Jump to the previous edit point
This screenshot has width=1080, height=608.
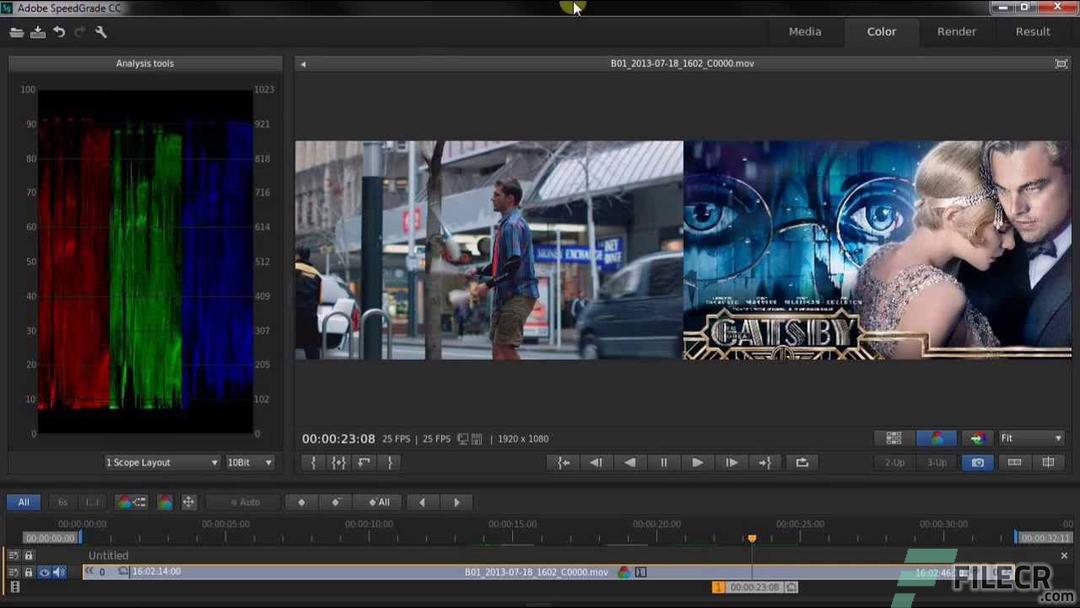(563, 463)
